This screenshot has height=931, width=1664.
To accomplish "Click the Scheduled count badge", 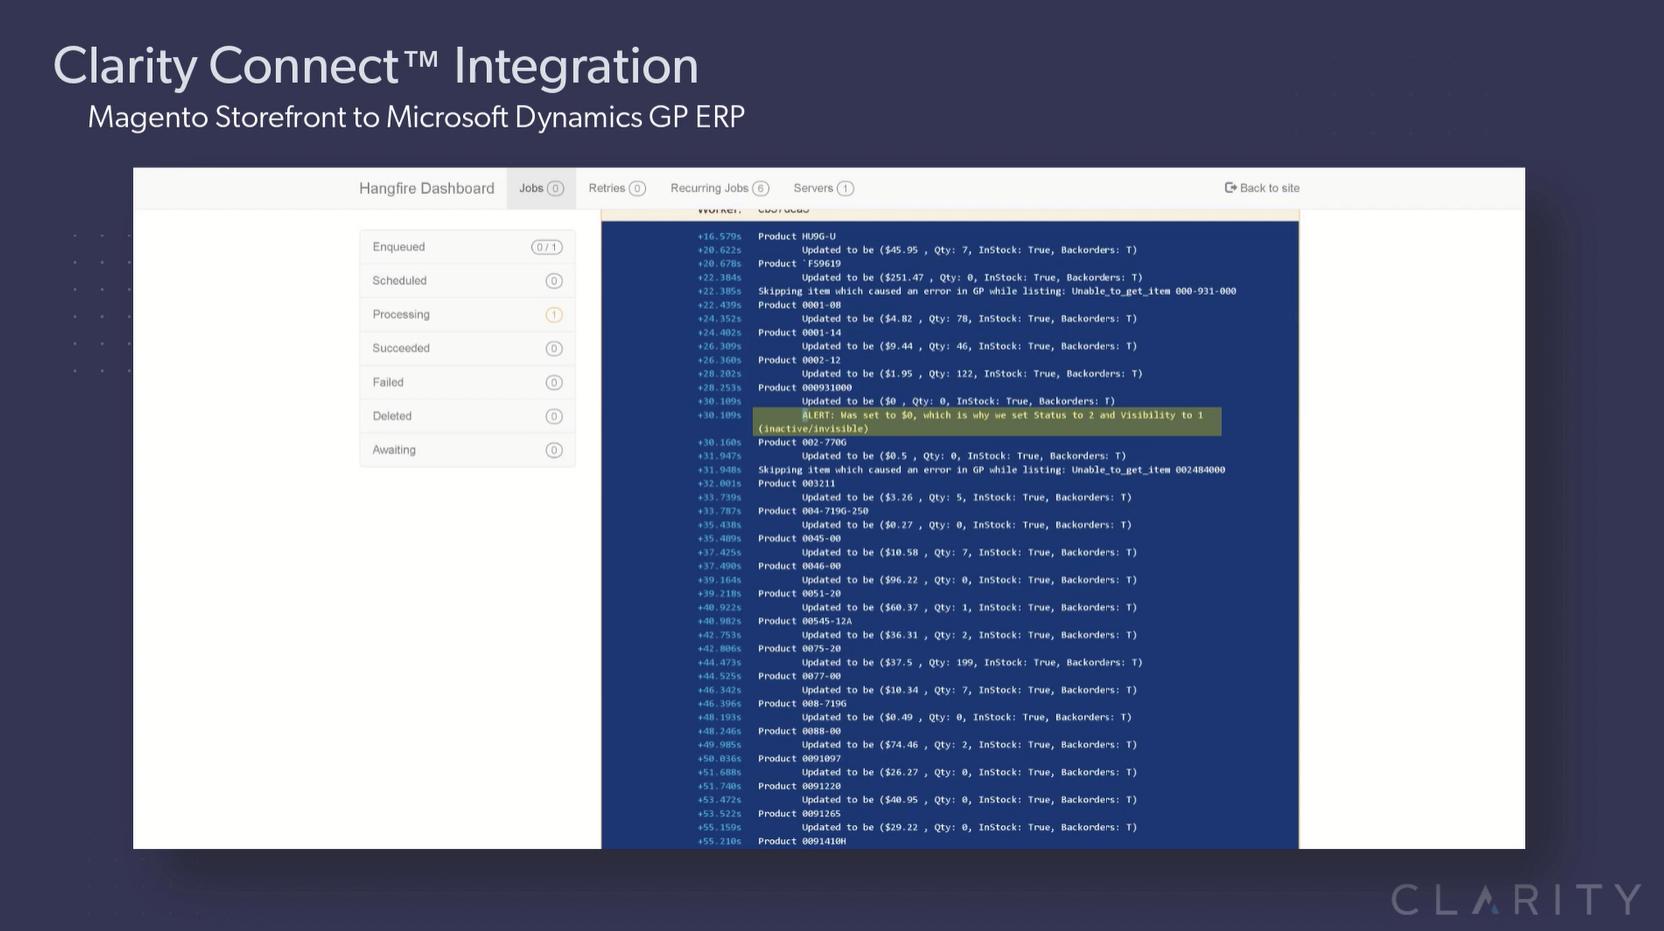I will coord(554,281).
